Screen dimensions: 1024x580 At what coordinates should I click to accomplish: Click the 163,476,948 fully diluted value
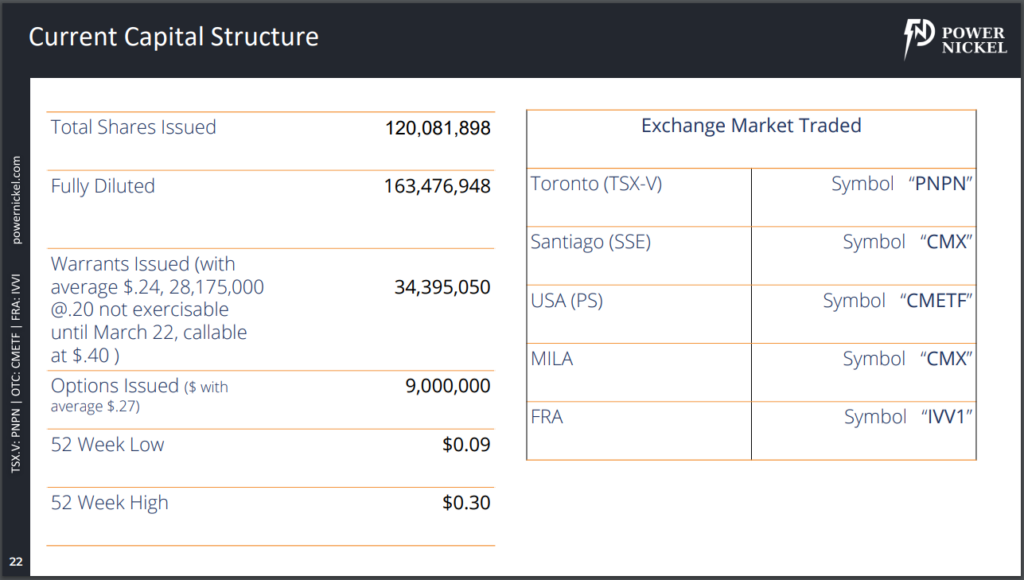437,186
